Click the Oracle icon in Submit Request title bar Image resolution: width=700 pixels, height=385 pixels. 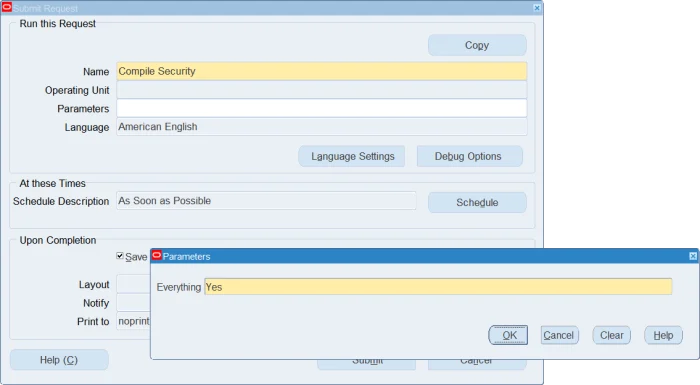[7, 8]
